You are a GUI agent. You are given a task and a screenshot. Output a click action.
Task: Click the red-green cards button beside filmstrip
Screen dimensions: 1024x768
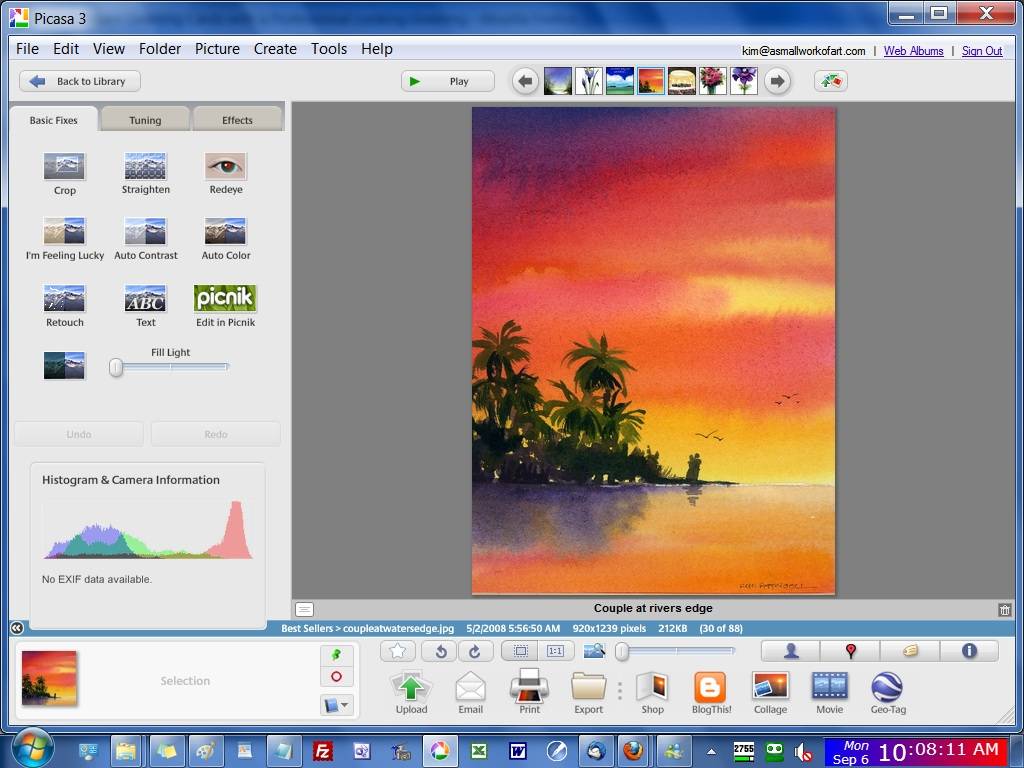click(831, 82)
